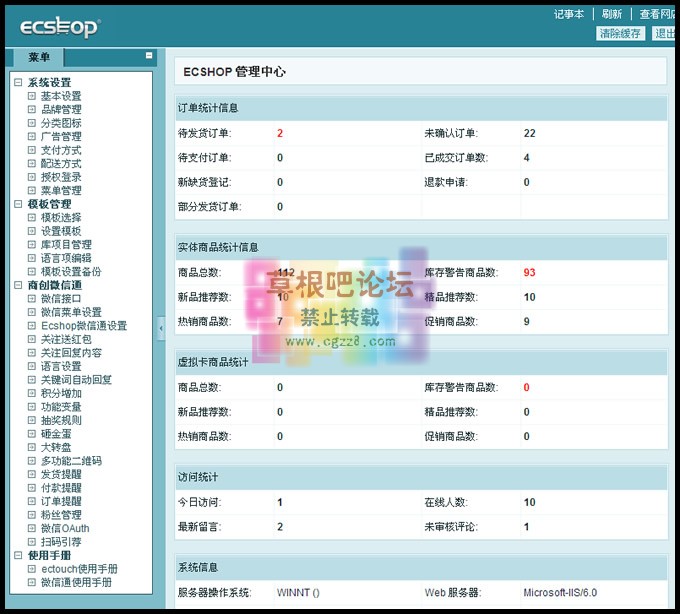Click the 退出 button
This screenshot has width=680, height=614.
coord(664,33)
